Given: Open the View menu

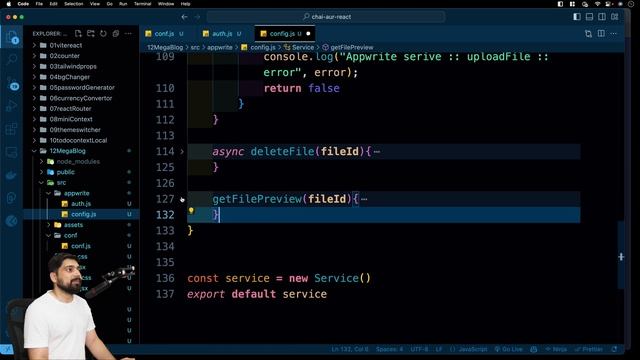Looking at the screenshot, I should [x=95, y=4].
